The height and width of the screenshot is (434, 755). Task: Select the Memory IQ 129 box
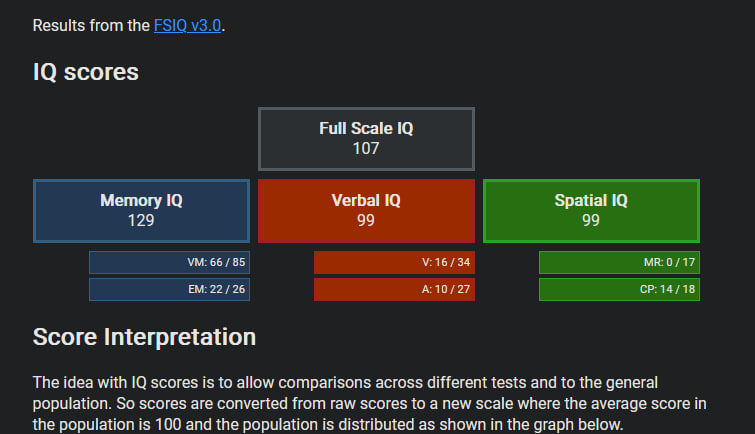click(x=142, y=211)
